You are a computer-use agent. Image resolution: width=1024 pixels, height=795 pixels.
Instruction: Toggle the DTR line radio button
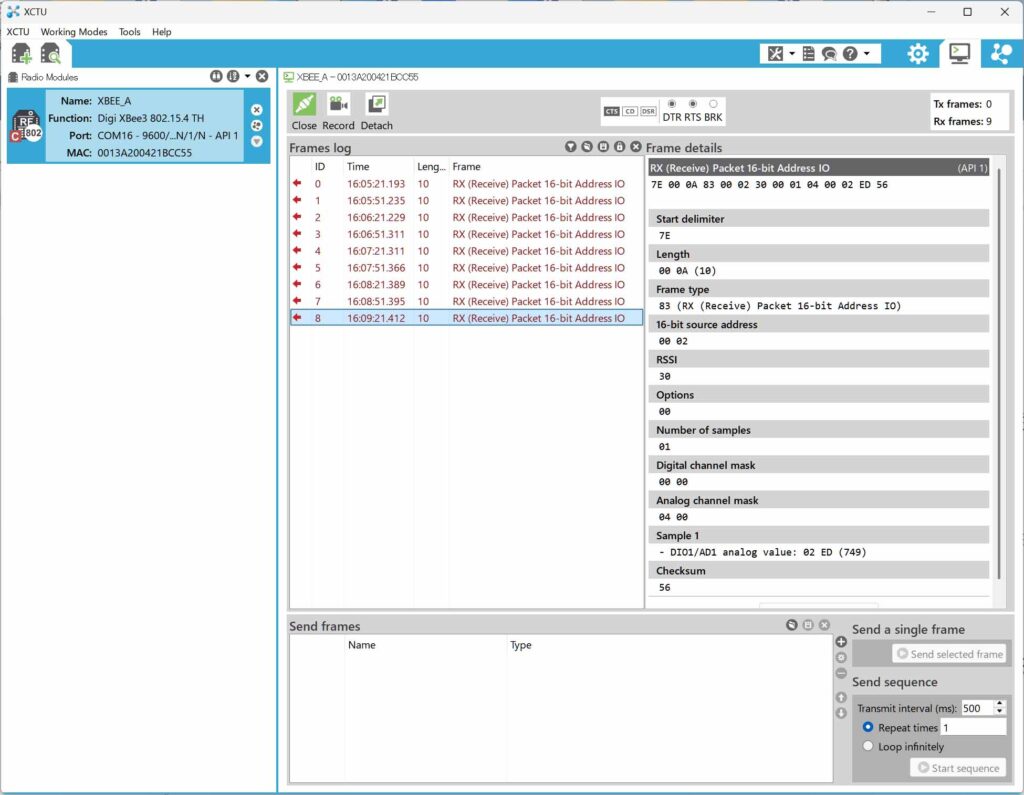tap(672, 104)
